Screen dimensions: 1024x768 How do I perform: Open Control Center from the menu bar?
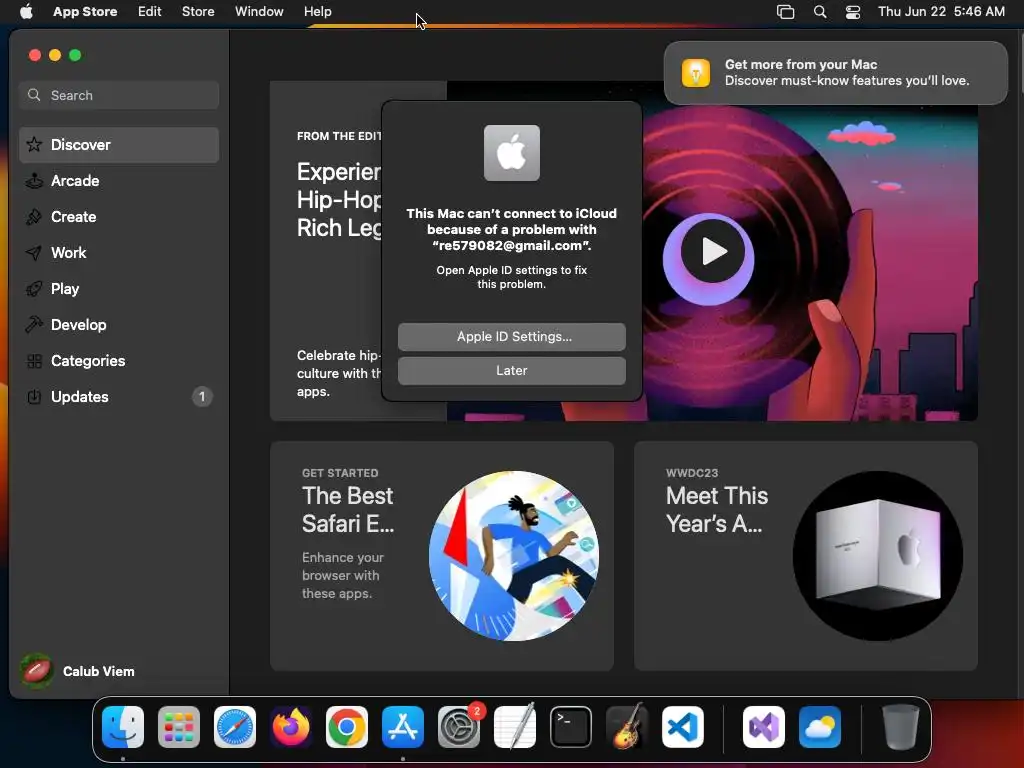tap(853, 12)
